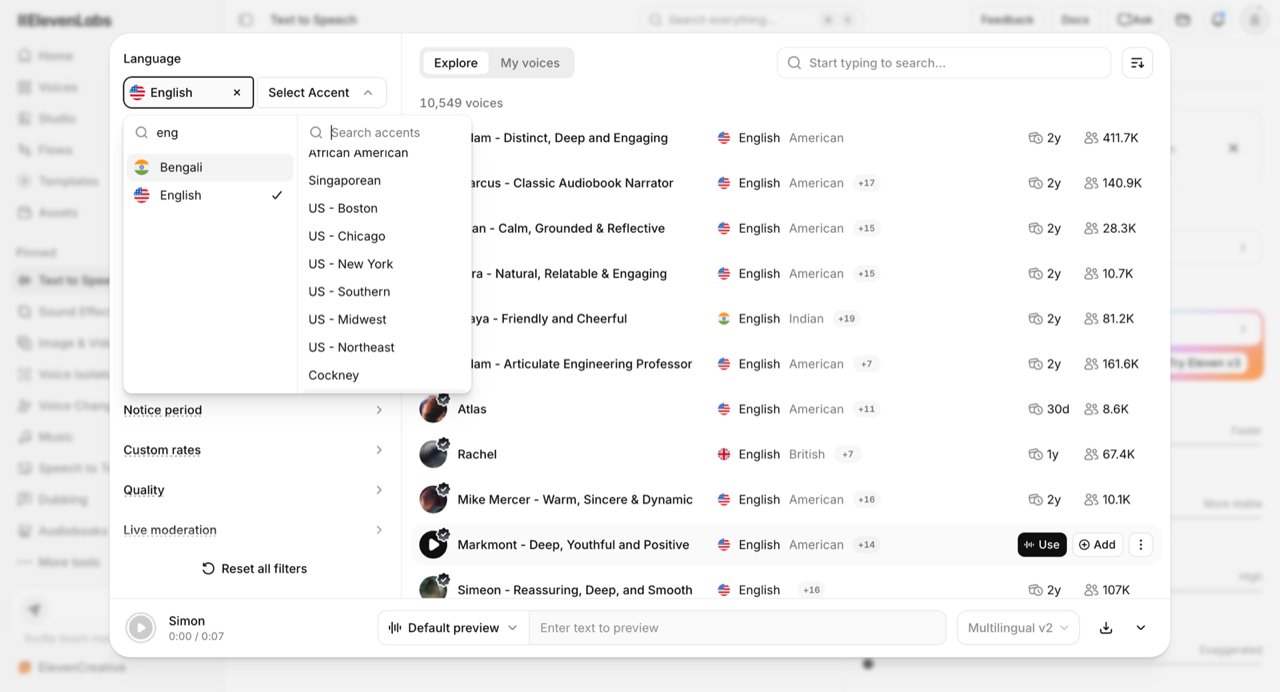Switch to the Explore tab

coord(456,63)
